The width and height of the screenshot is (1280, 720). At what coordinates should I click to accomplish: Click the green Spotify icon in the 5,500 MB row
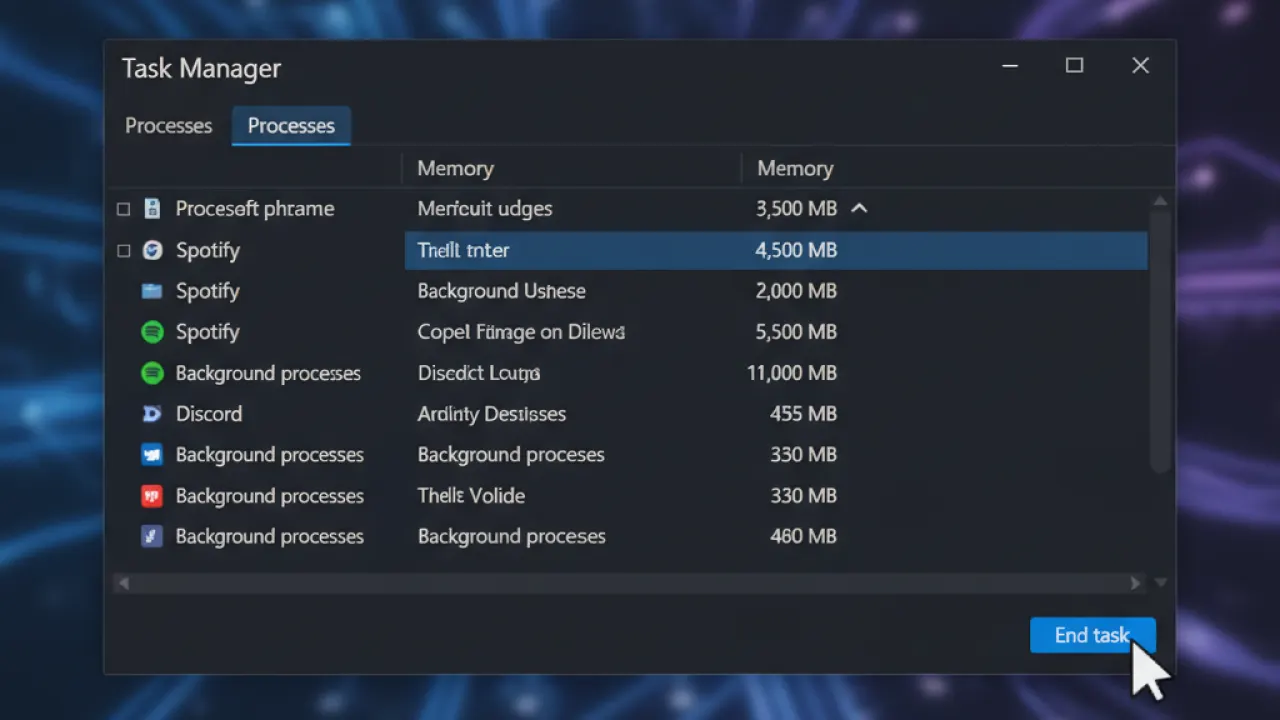tap(152, 332)
